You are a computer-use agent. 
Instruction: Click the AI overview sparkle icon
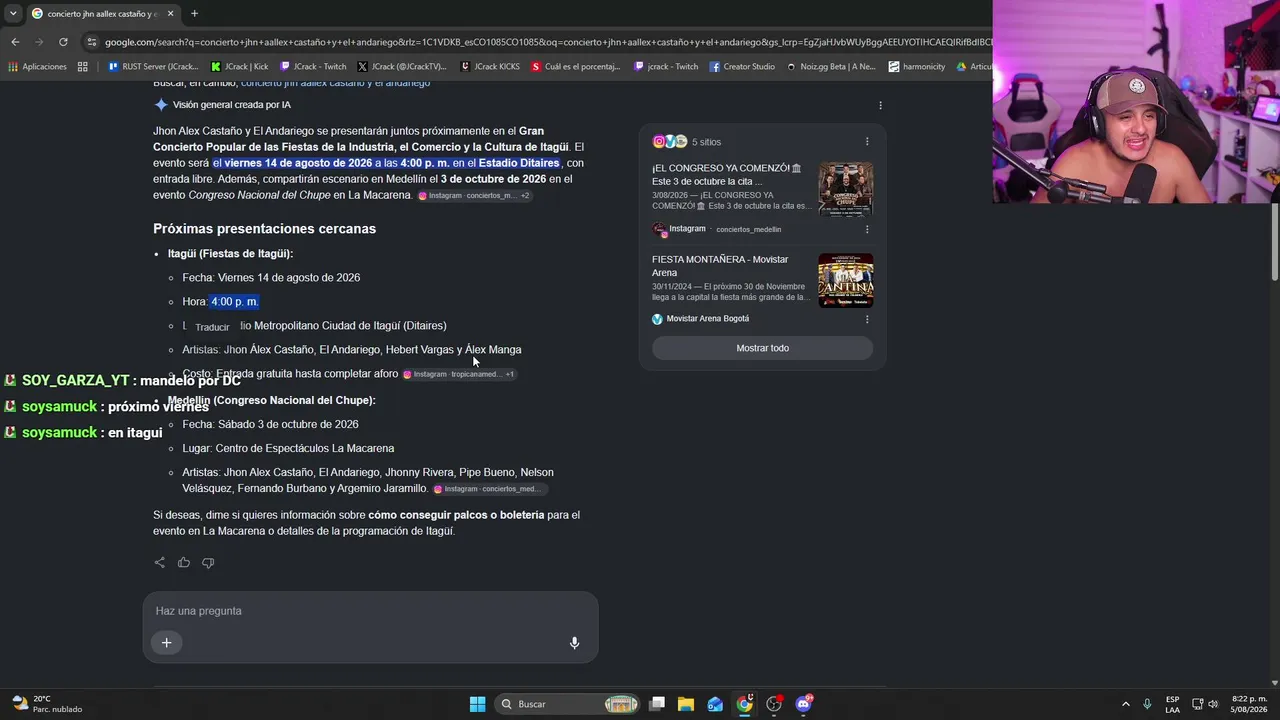coord(161,105)
